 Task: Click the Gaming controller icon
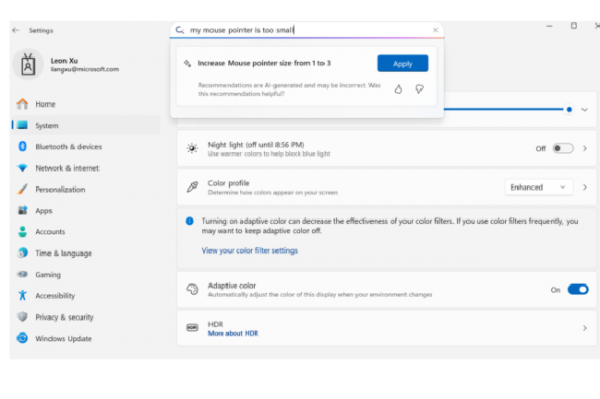coord(22,274)
